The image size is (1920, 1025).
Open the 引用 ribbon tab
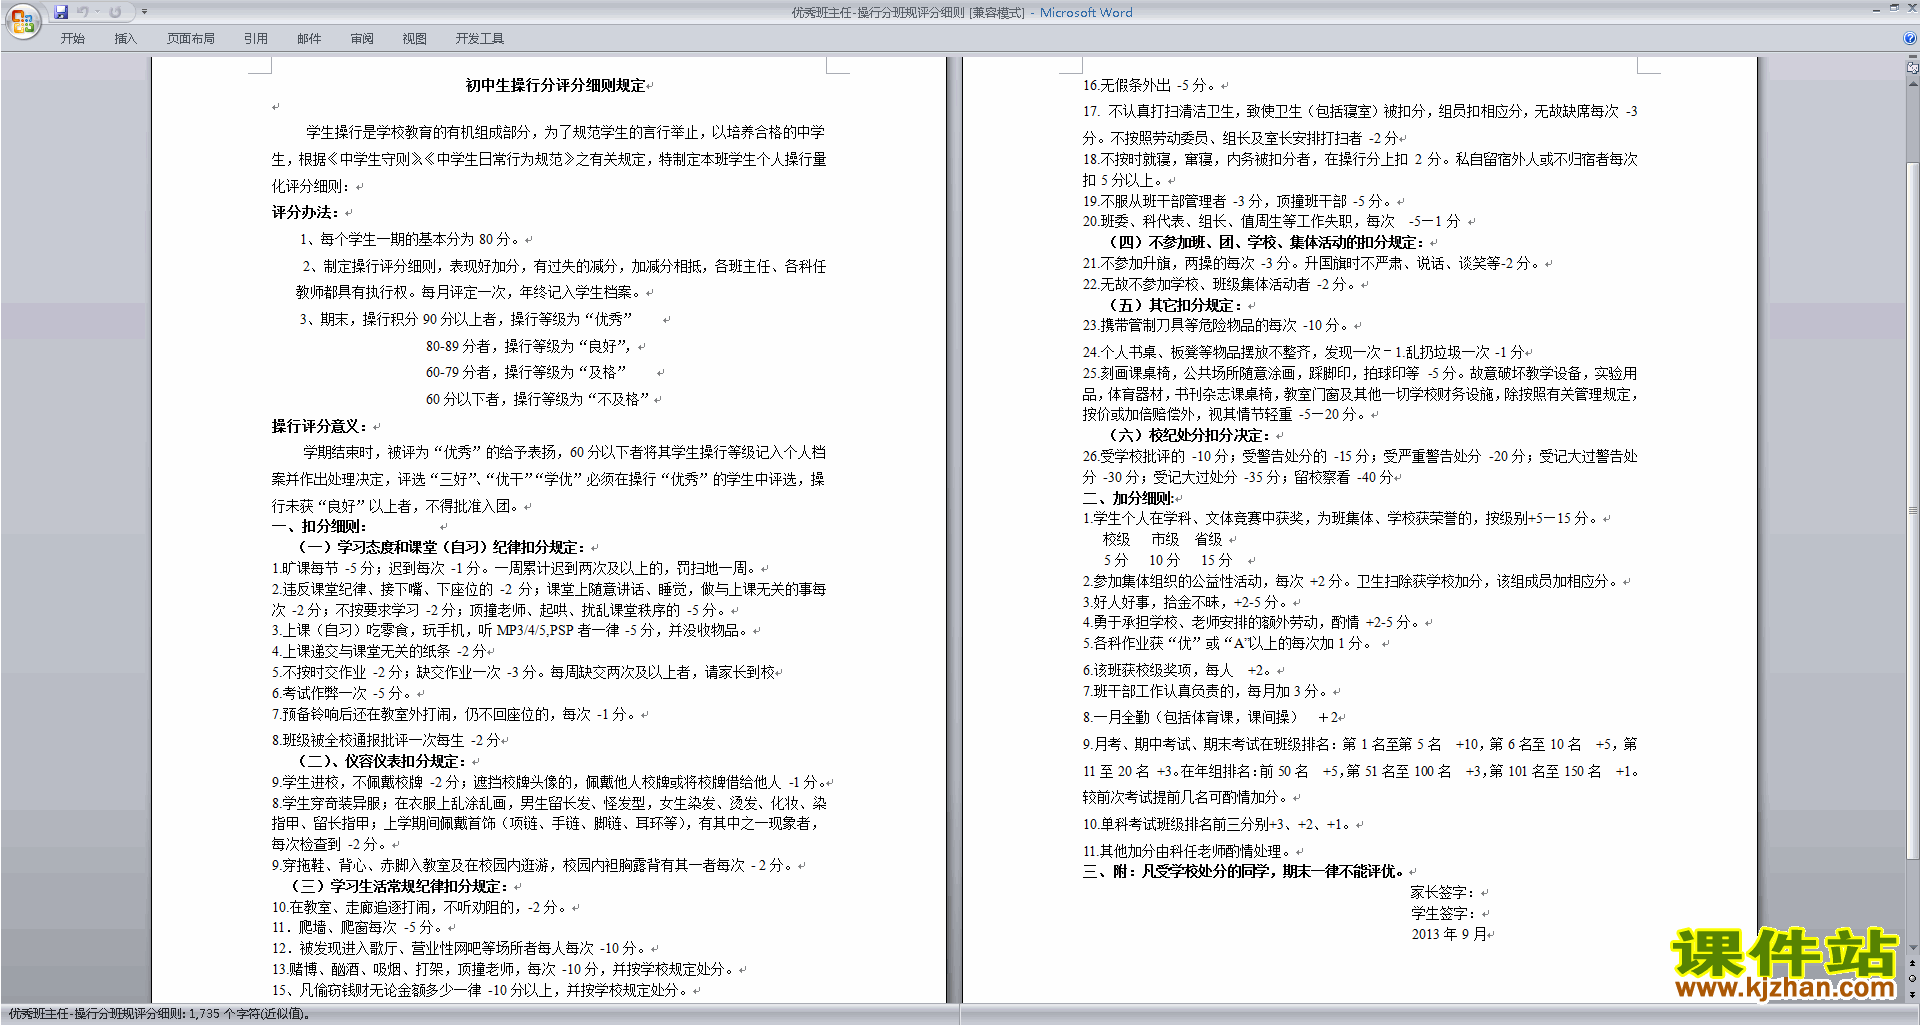[256, 39]
